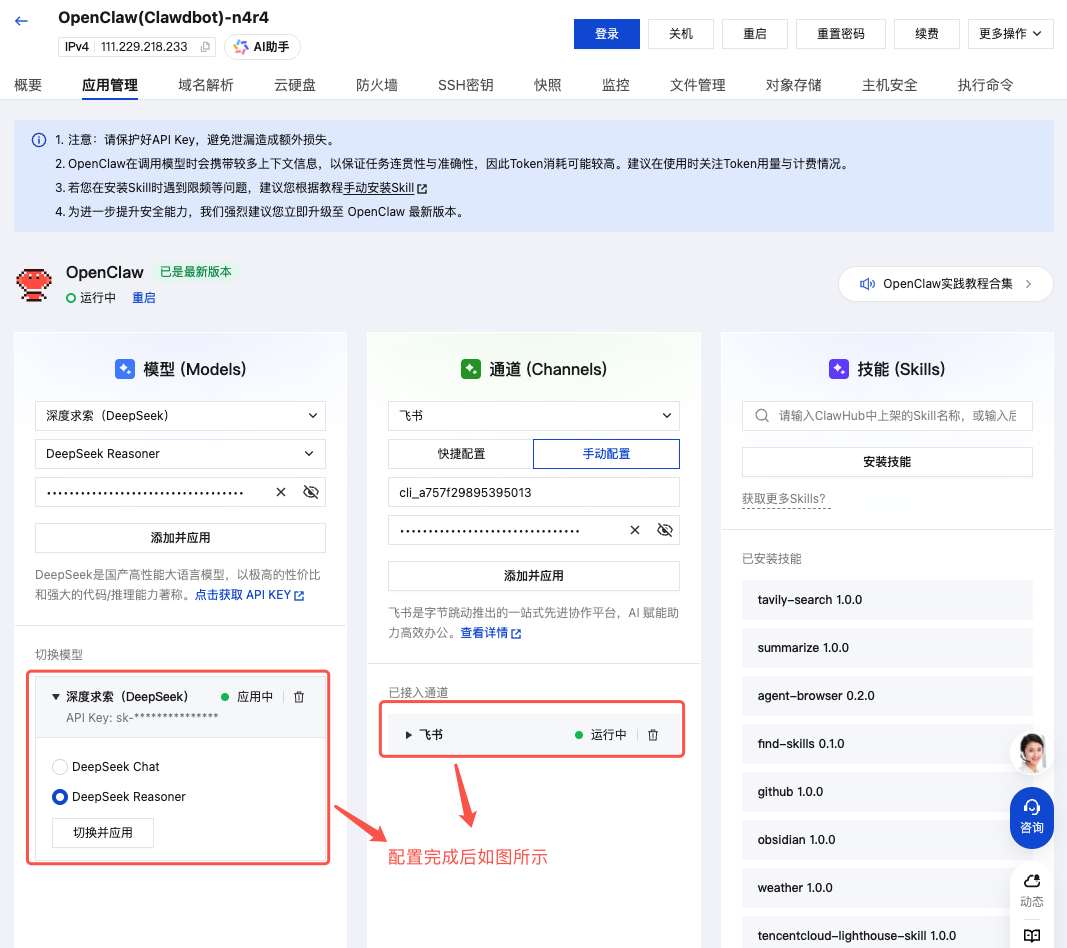The width and height of the screenshot is (1067, 948).
Task: Clear the model API key field
Action: (281, 492)
